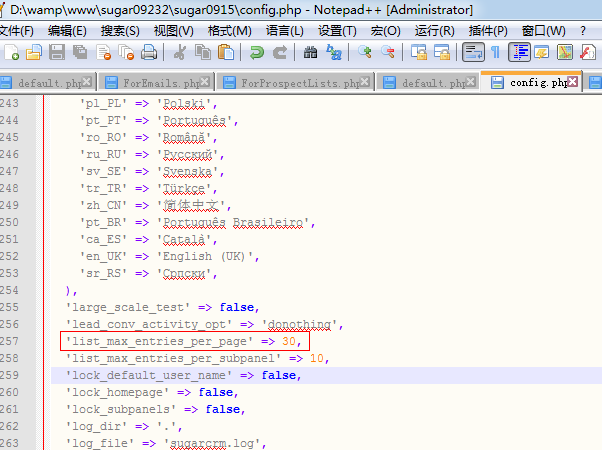The width and height of the screenshot is (602, 450).
Task: Zoom out using the magnifier minus icon
Action: (388, 52)
